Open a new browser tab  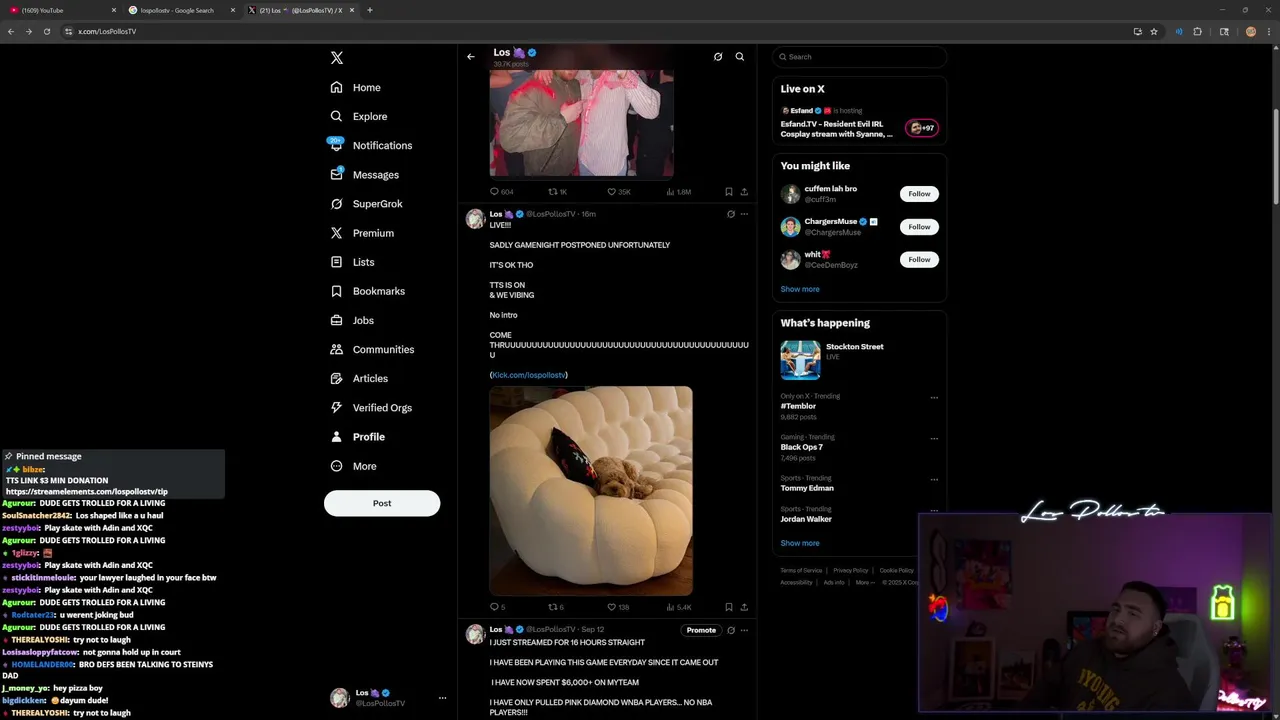(370, 10)
